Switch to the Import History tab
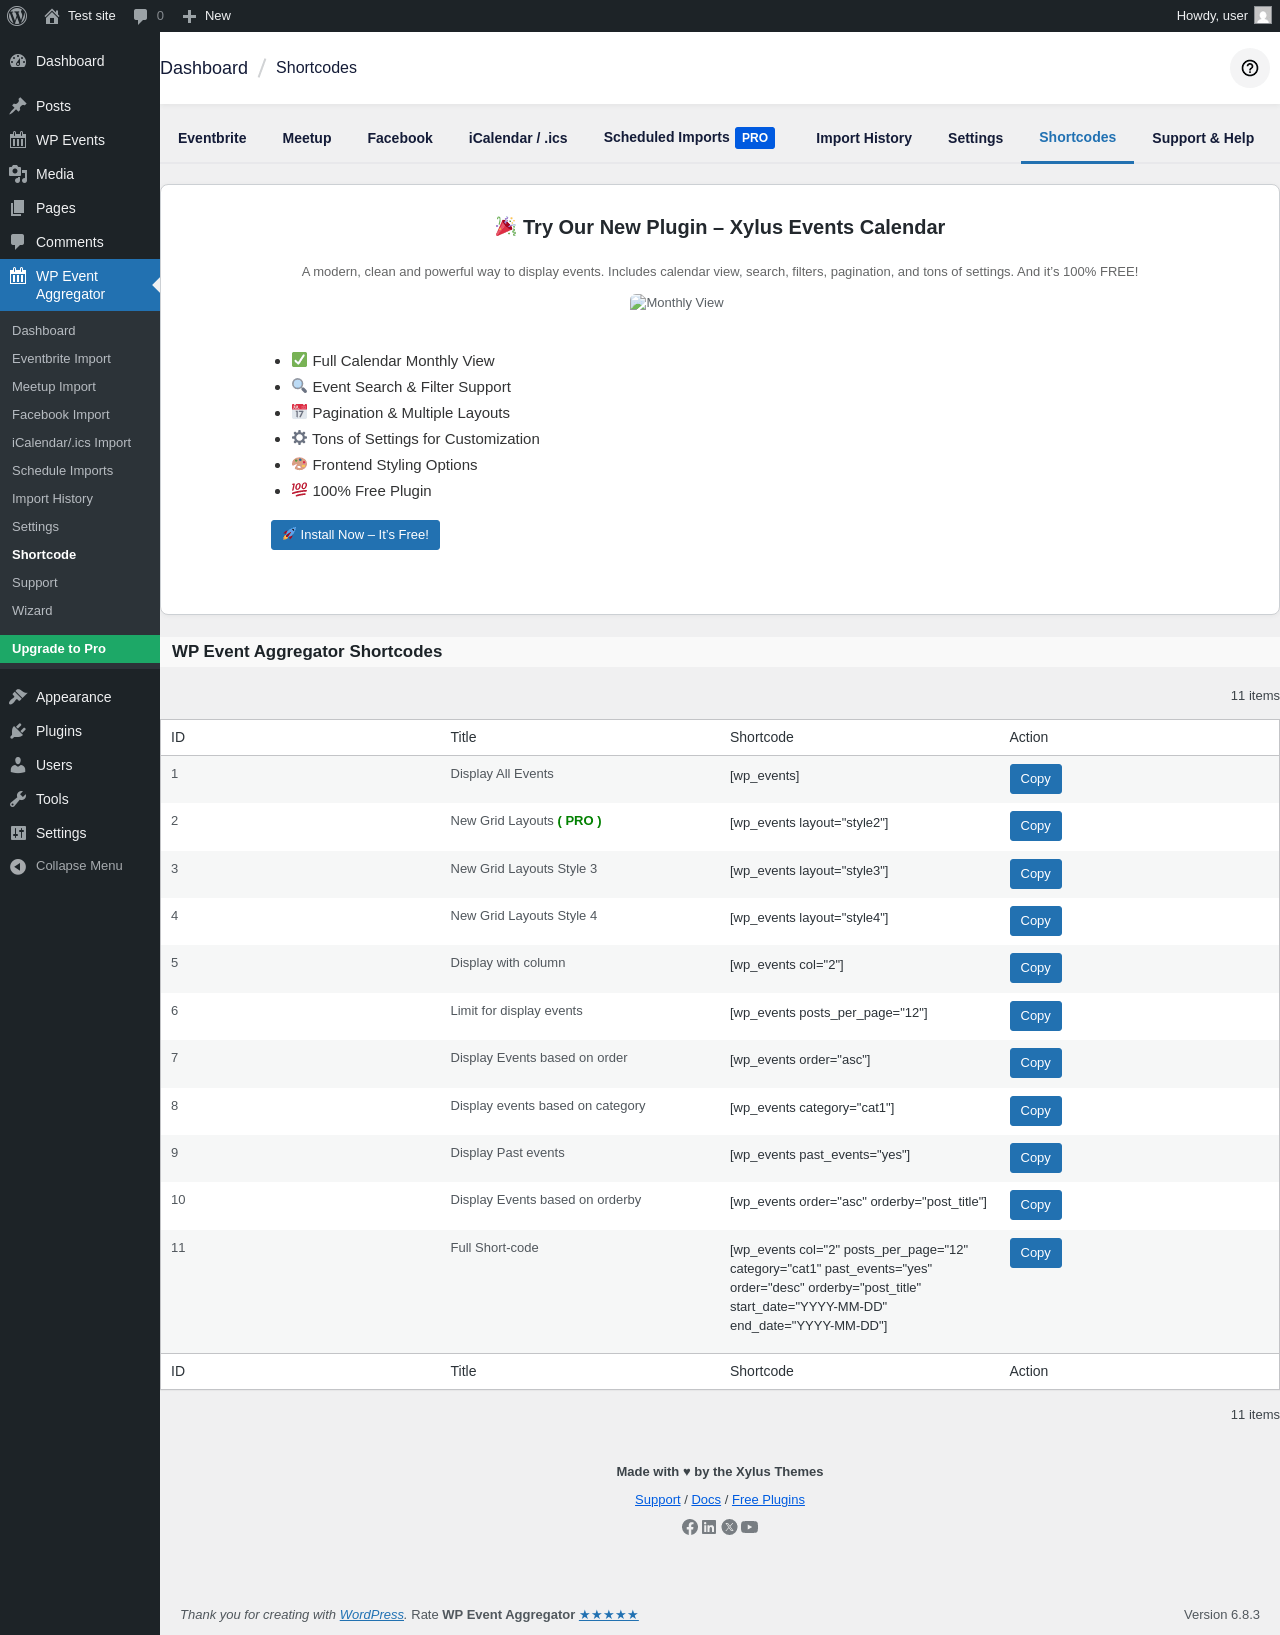Viewport: 1280px width, 1635px height. pyautogui.click(x=863, y=138)
